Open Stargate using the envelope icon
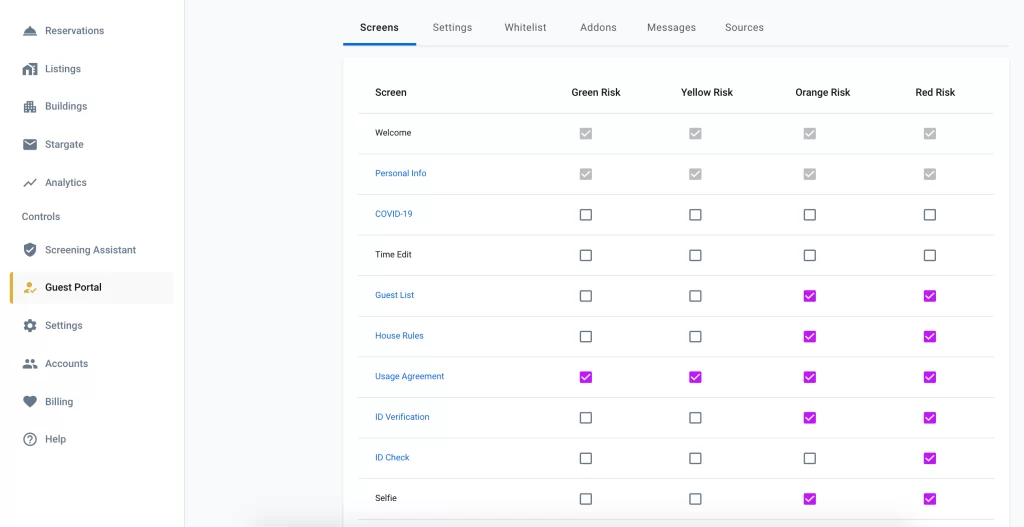The height and width of the screenshot is (527, 1024). [30, 145]
